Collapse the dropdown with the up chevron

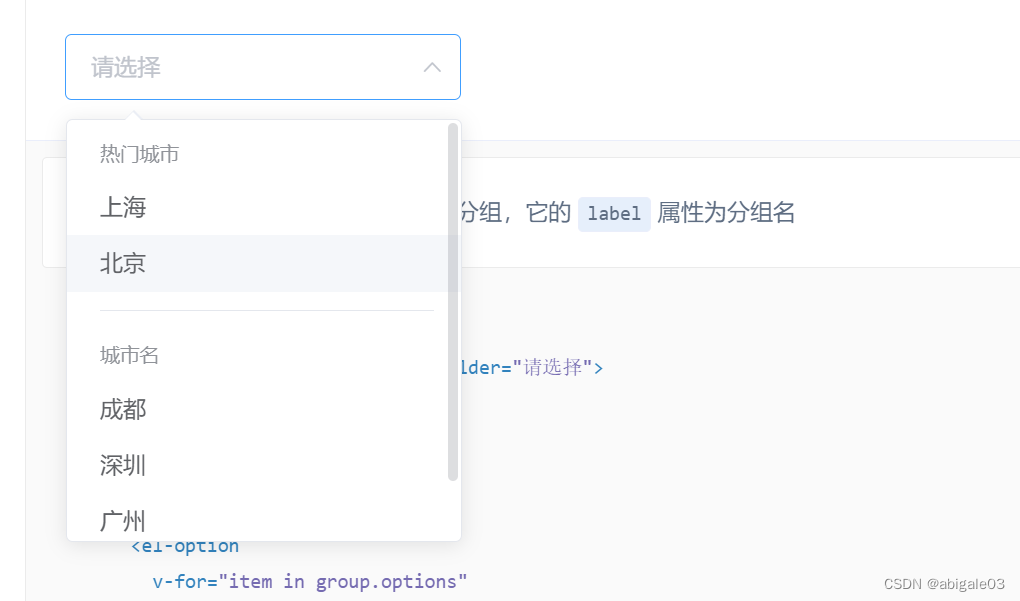pyautogui.click(x=433, y=67)
